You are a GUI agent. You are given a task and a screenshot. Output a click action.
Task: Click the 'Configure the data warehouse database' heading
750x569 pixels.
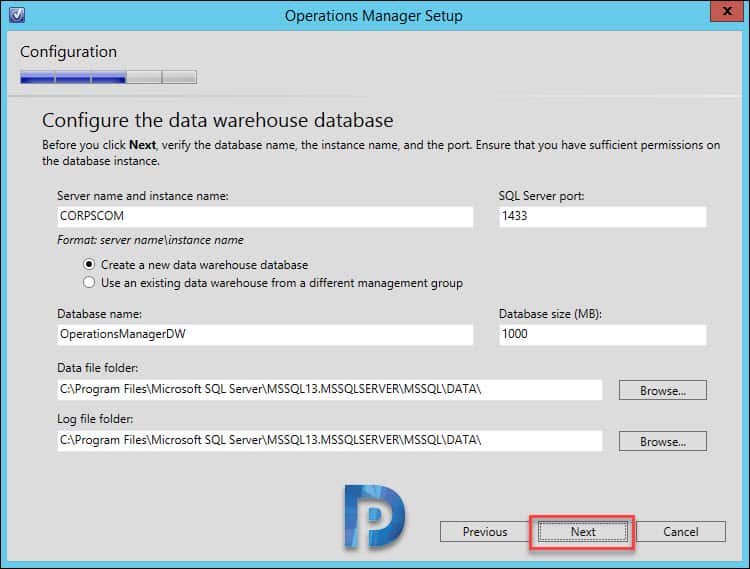click(x=218, y=120)
